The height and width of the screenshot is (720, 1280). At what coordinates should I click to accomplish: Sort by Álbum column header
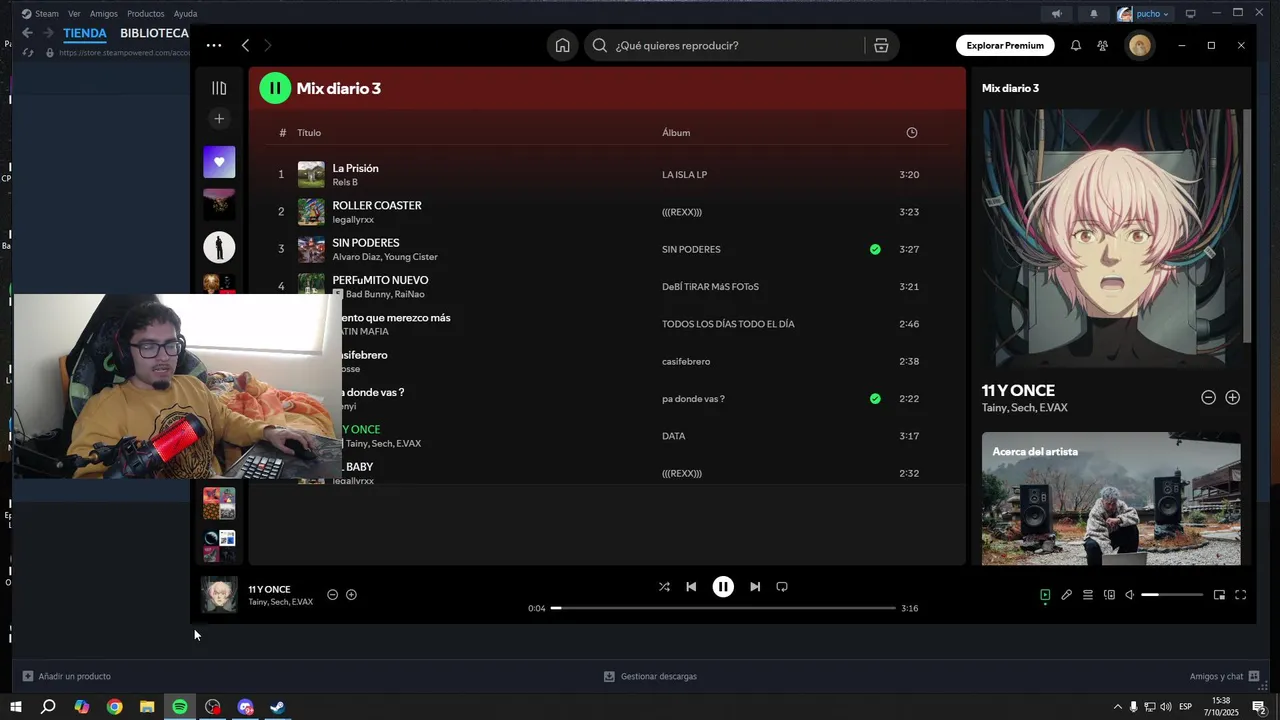pos(676,132)
